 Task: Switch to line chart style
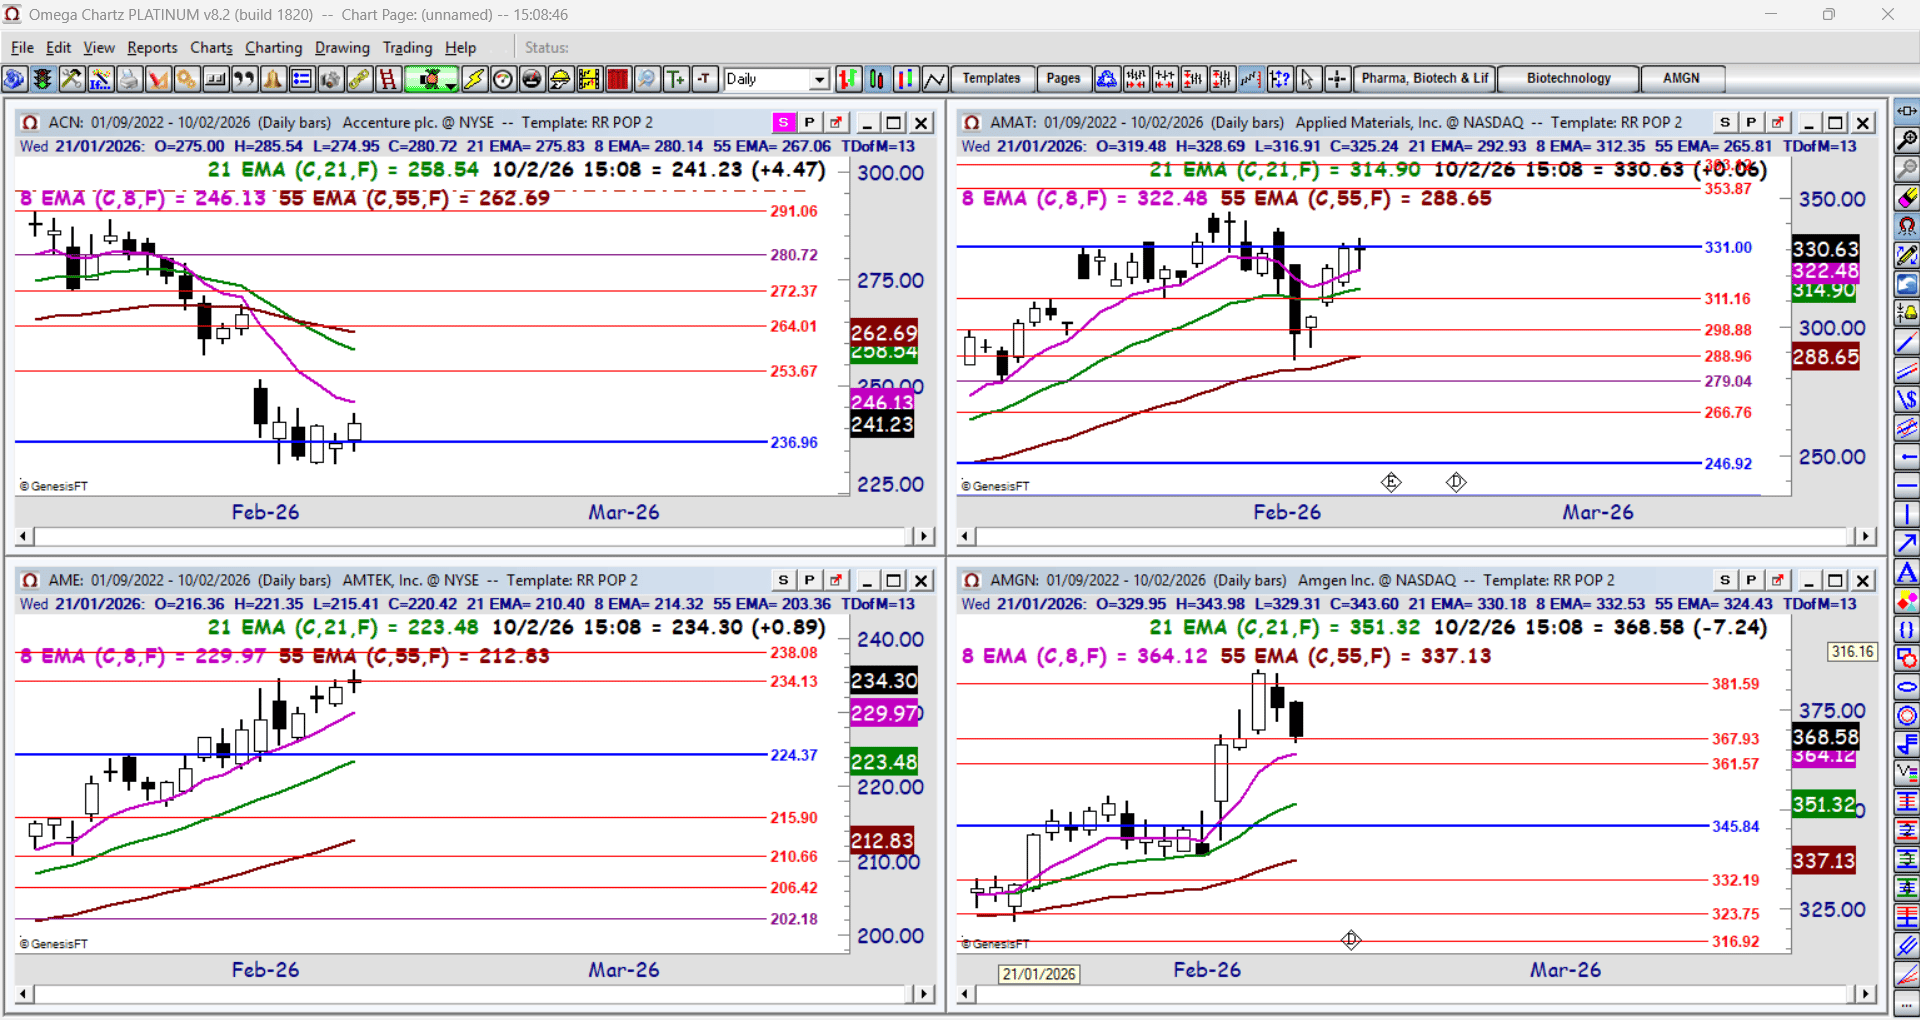tap(935, 79)
